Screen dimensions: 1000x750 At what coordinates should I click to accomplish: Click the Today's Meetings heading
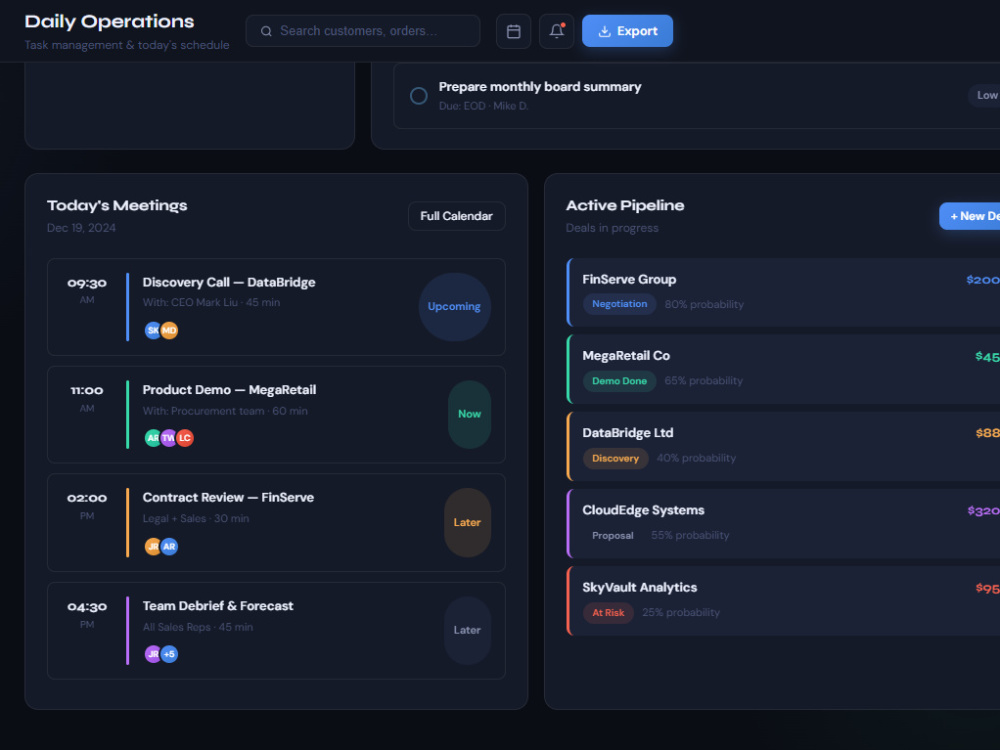pyautogui.click(x=117, y=206)
